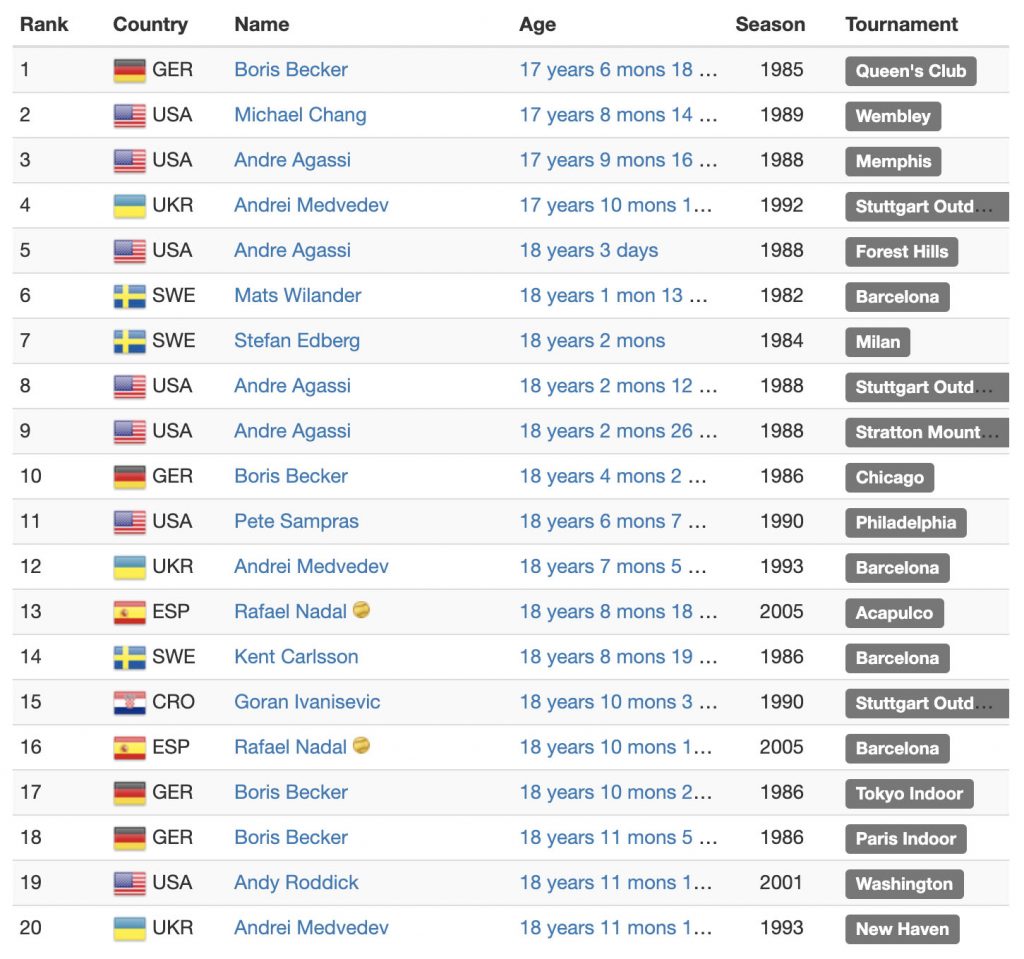Click the age link '18 years 3 days'
This screenshot has height=959, width=1024.
tap(588, 250)
